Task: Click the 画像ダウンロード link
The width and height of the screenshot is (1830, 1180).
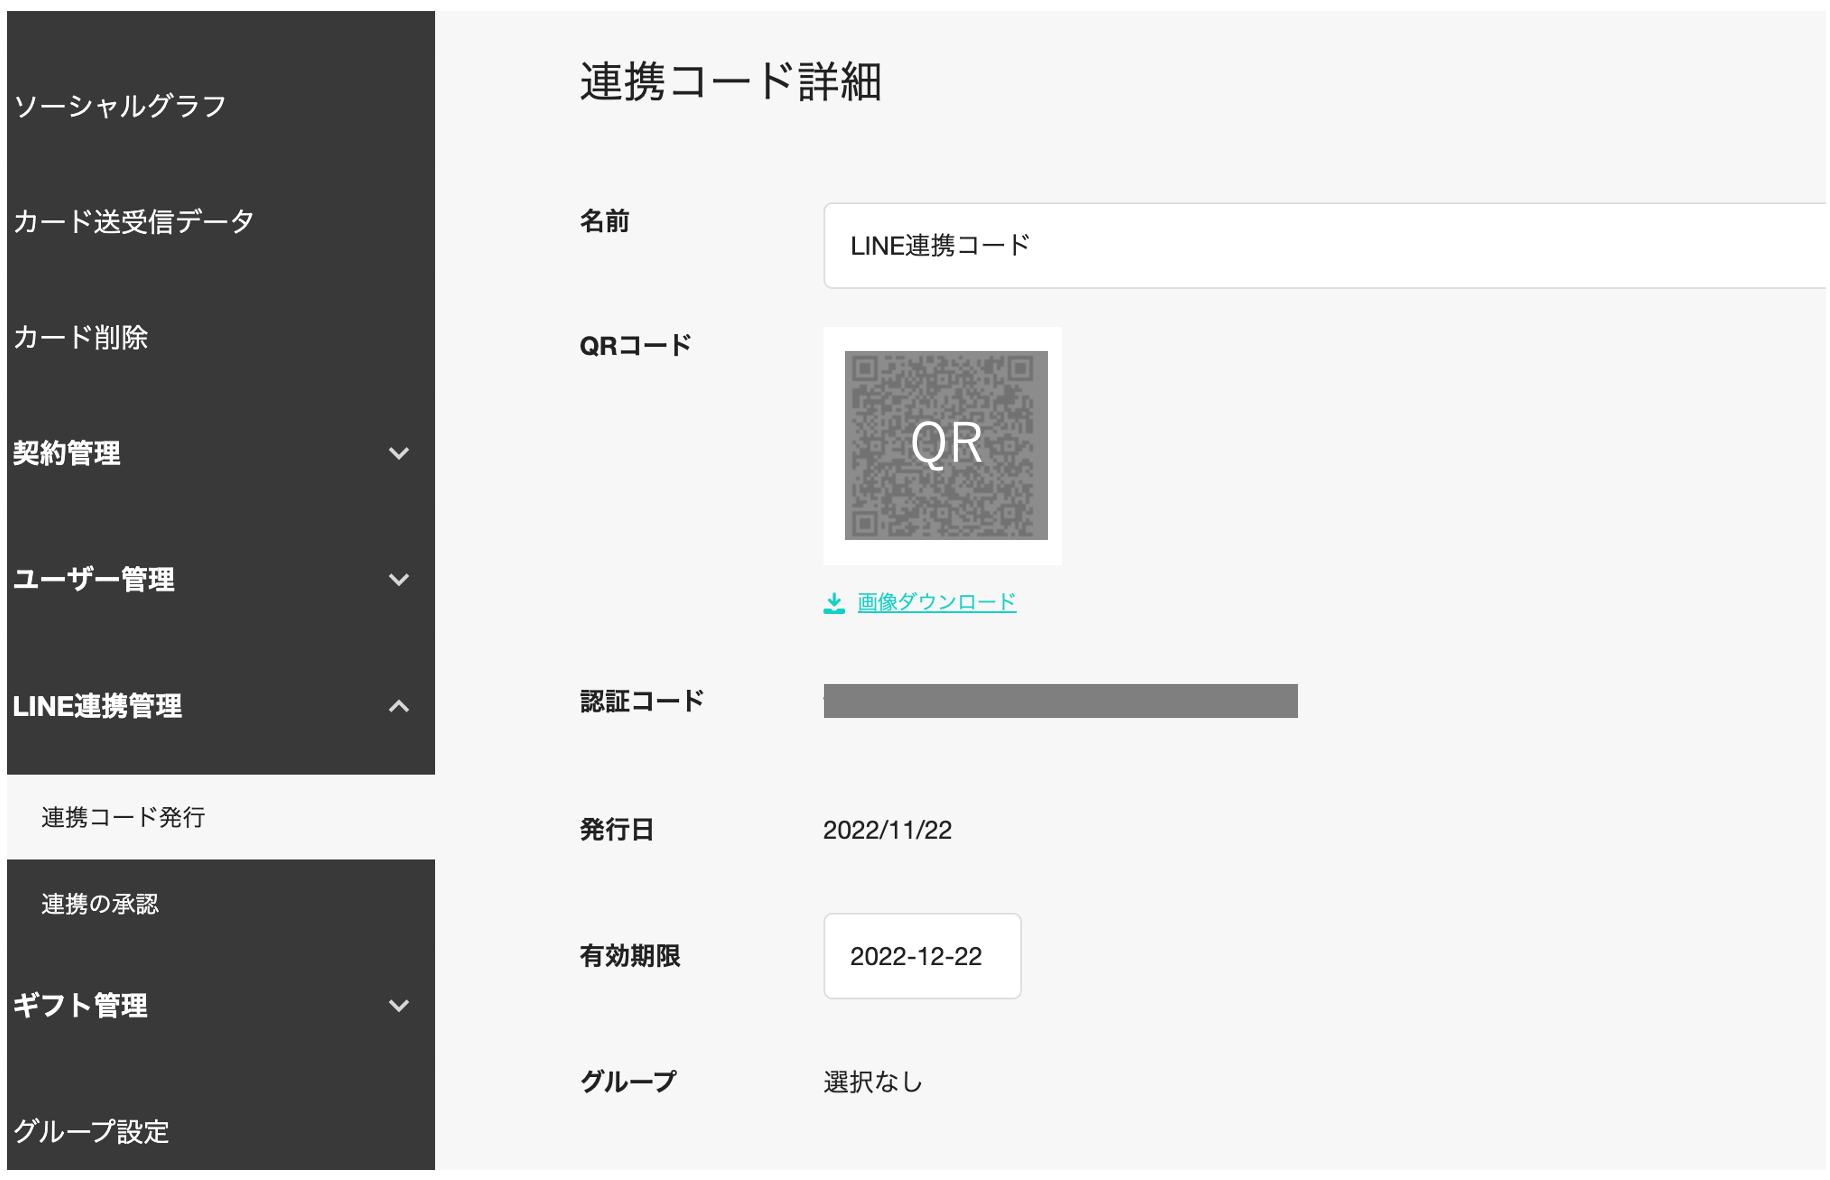Action: (x=937, y=602)
